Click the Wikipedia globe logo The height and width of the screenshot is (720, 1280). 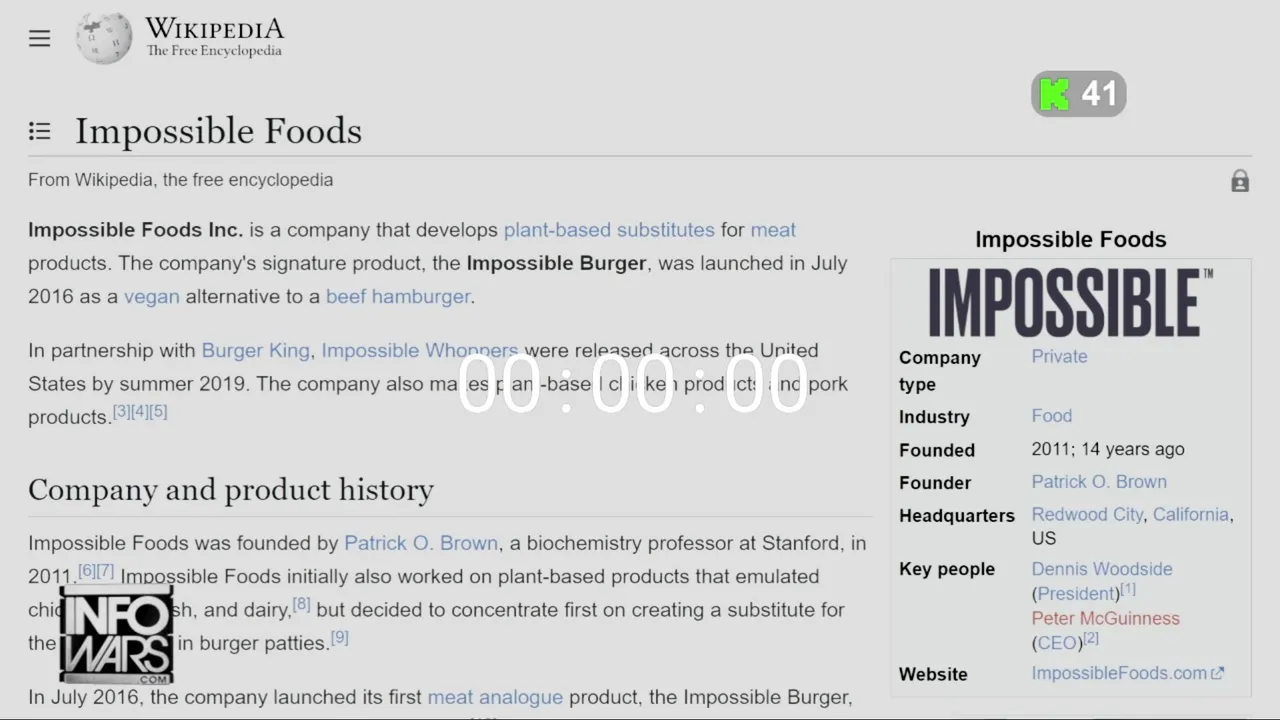click(104, 38)
